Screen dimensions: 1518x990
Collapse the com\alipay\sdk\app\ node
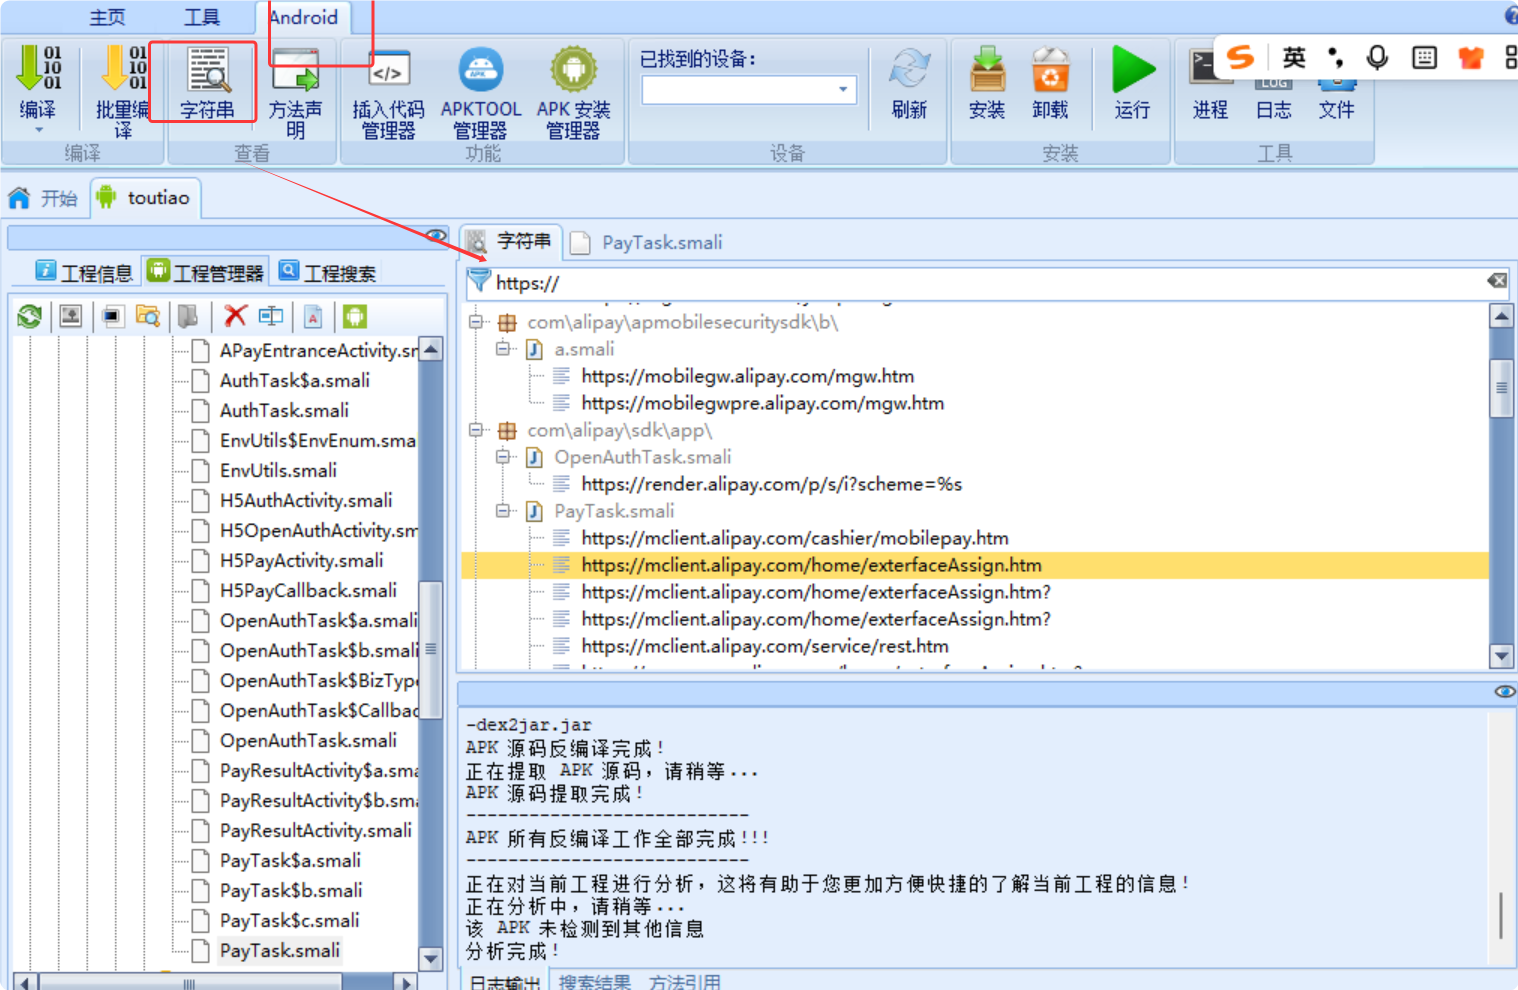pos(477,430)
